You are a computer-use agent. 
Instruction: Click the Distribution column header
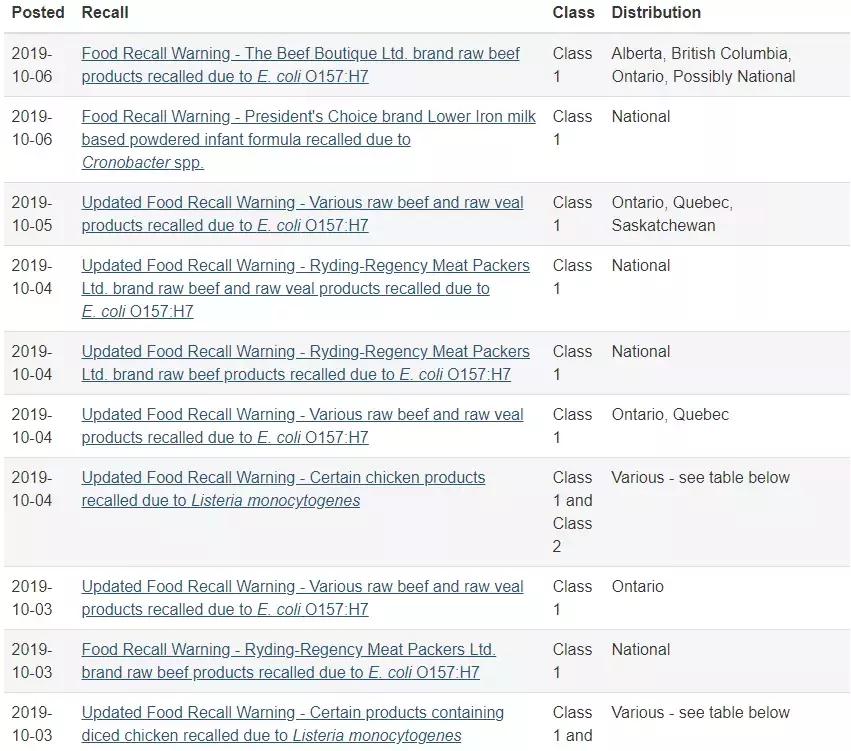pos(656,13)
